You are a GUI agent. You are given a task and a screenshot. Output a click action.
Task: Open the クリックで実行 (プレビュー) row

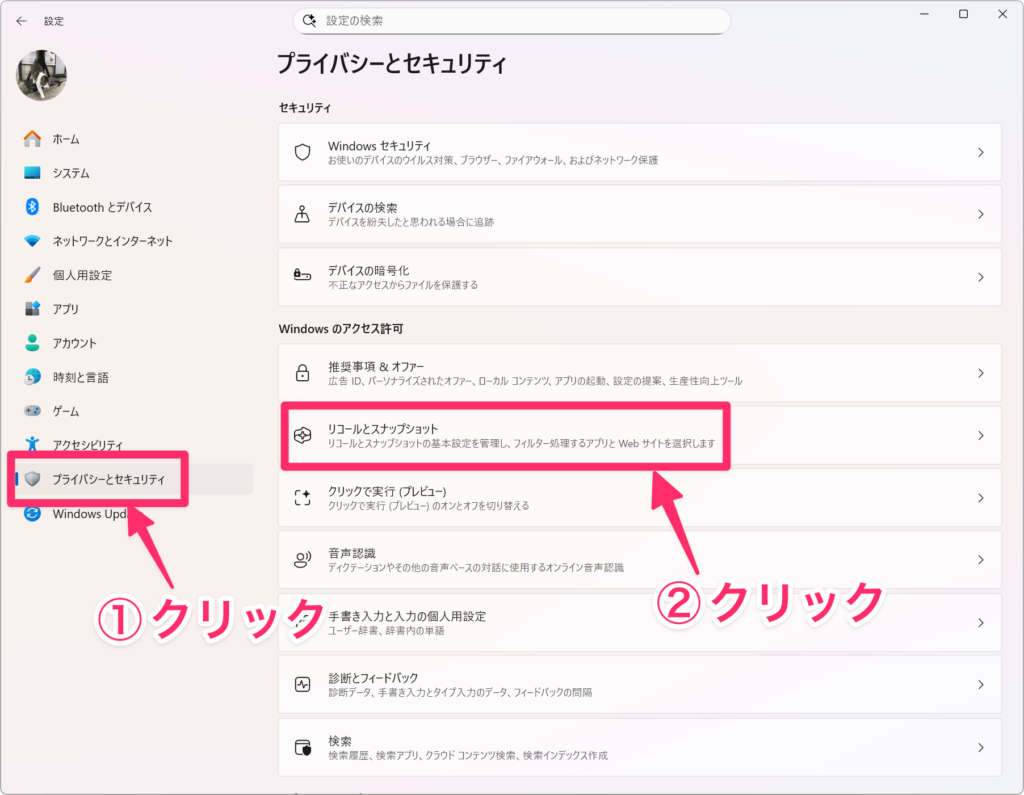[640, 498]
